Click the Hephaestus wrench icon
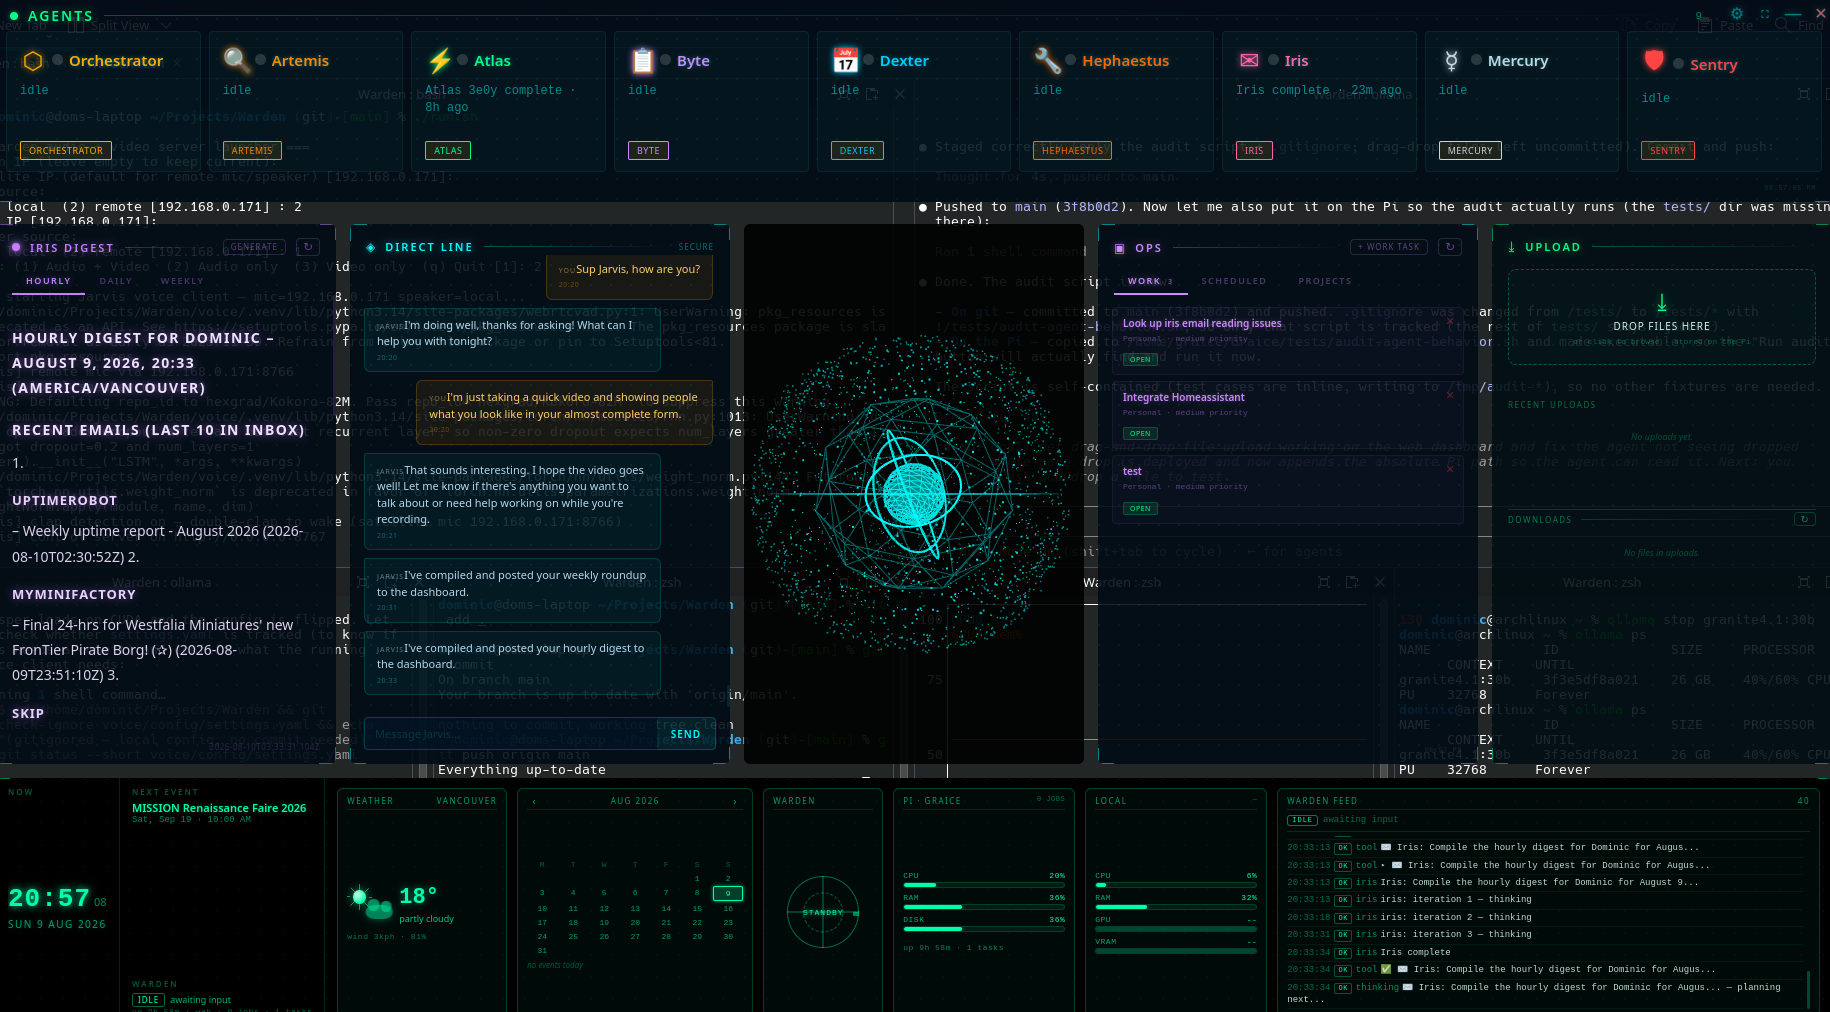The image size is (1830, 1012). 1047,61
